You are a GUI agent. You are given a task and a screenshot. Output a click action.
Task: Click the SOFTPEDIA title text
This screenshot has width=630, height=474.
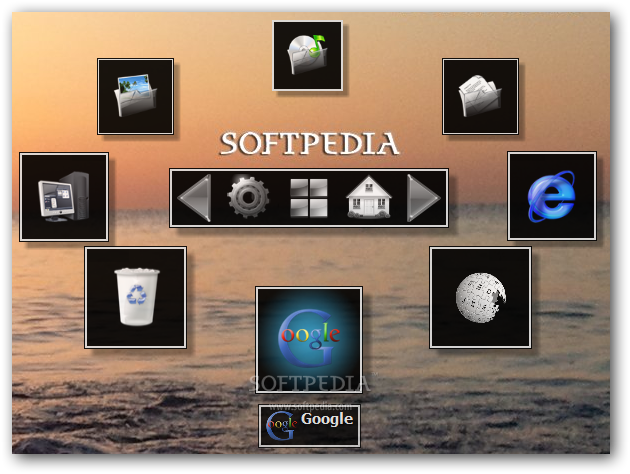coord(309,143)
